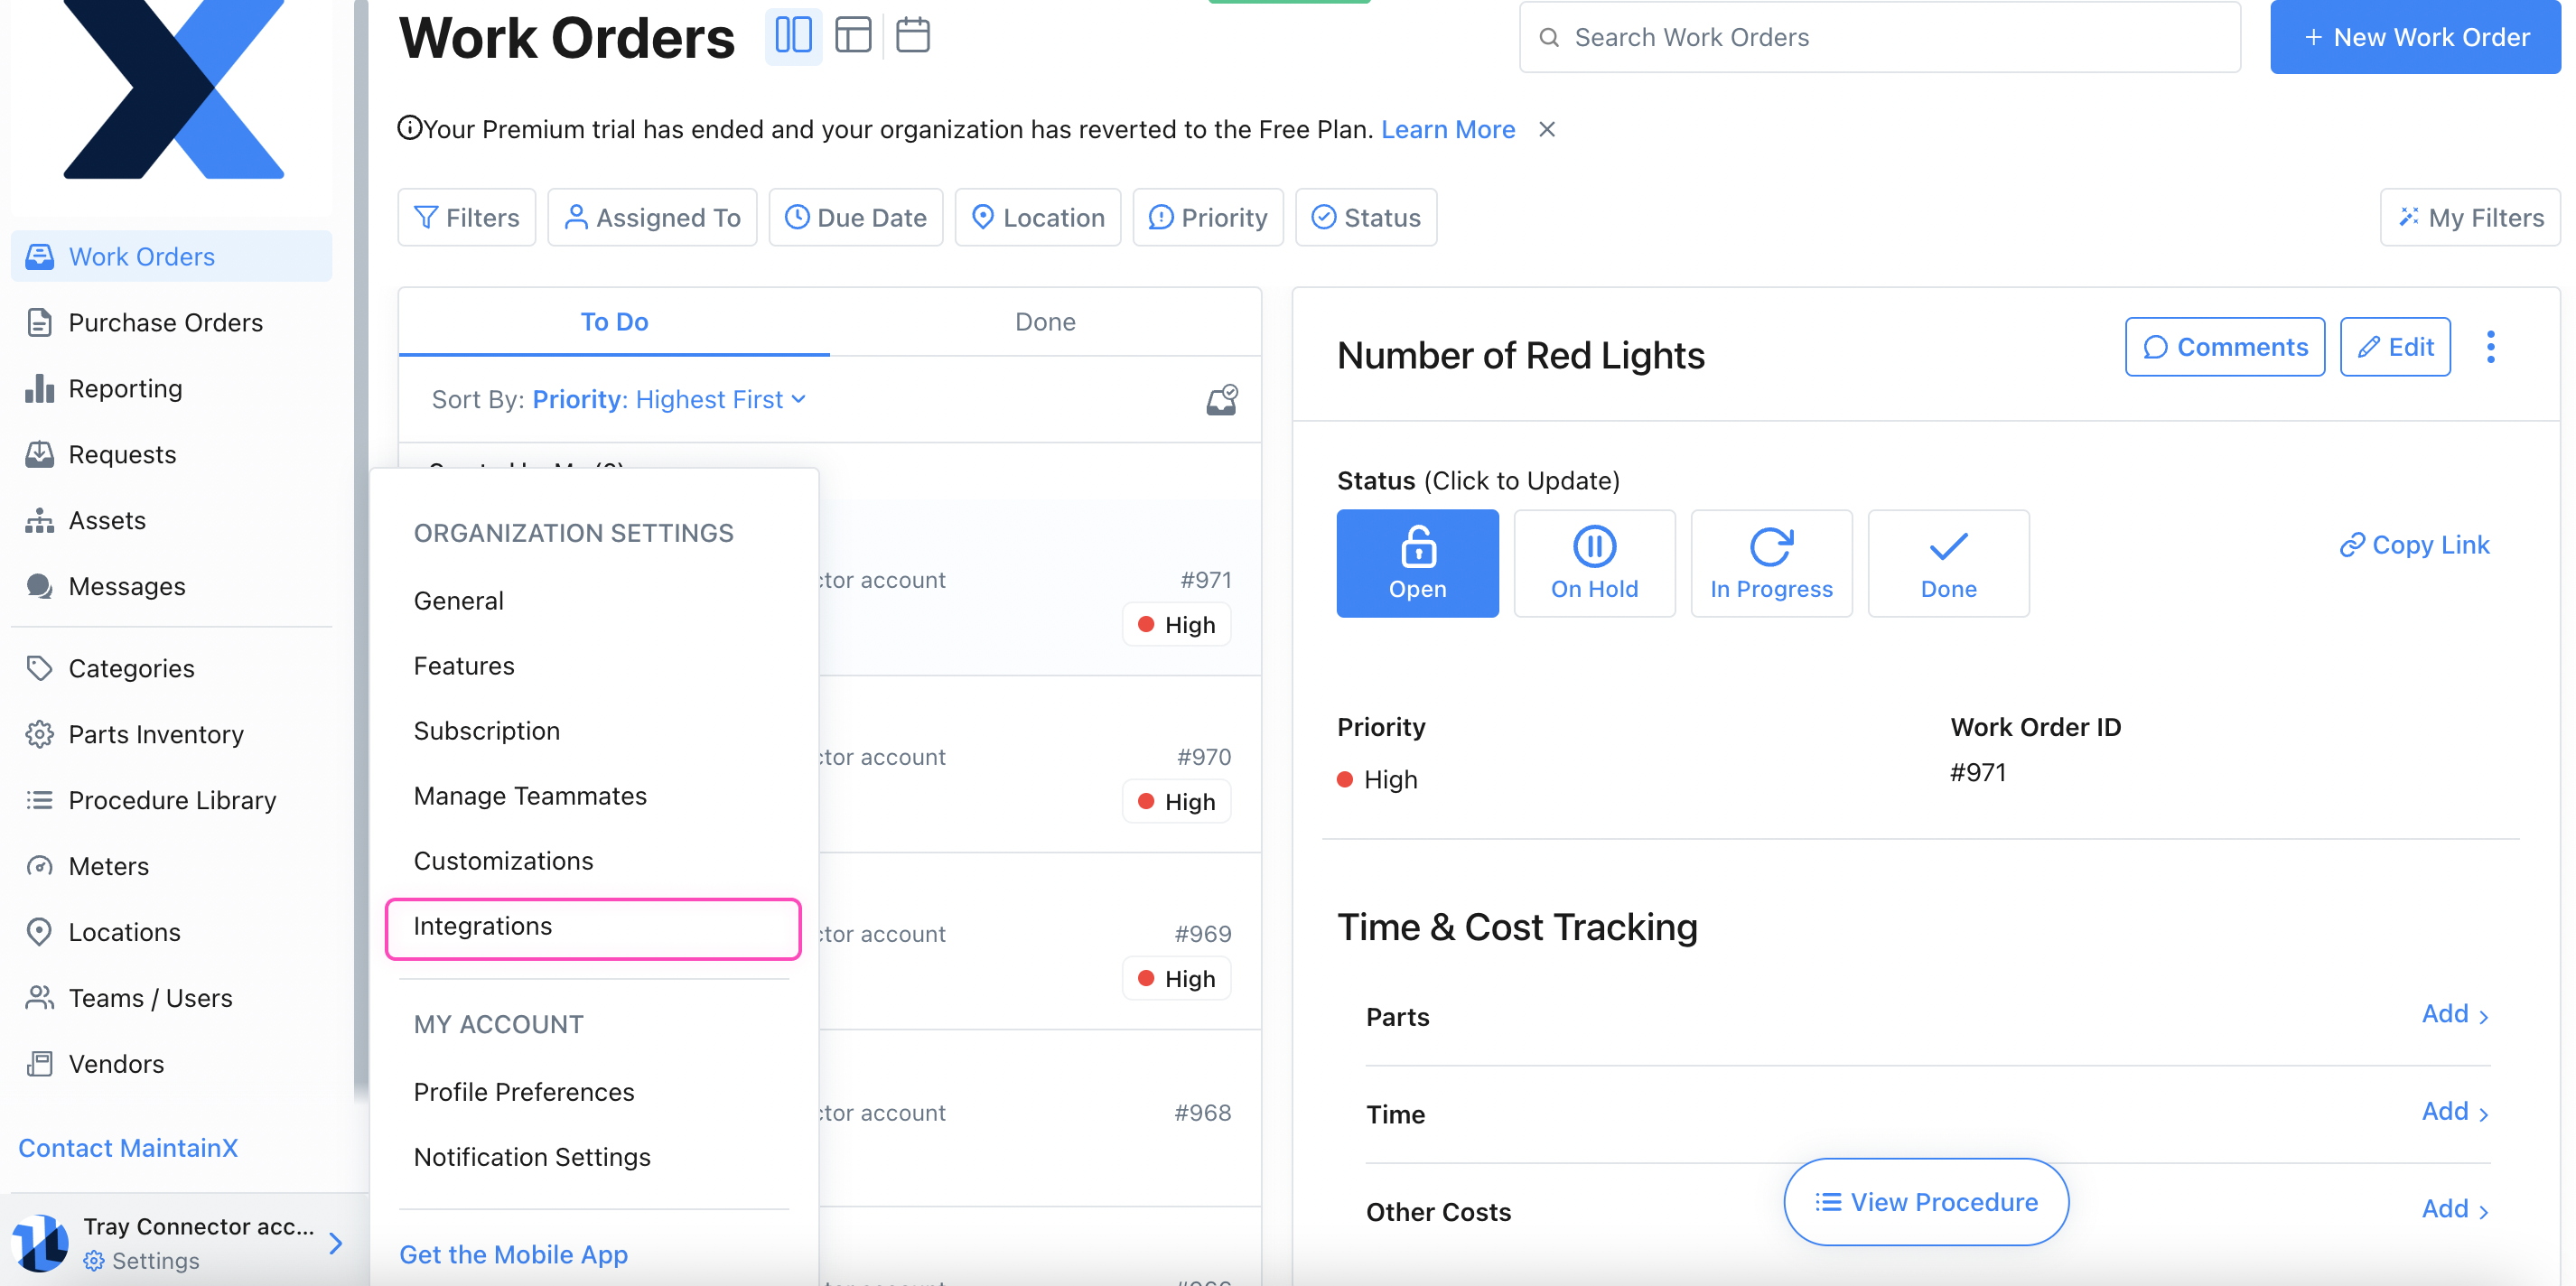Viewport: 2576px width, 1286px height.
Task: Open Parts Inventory in the sidebar
Action: (x=156, y=734)
